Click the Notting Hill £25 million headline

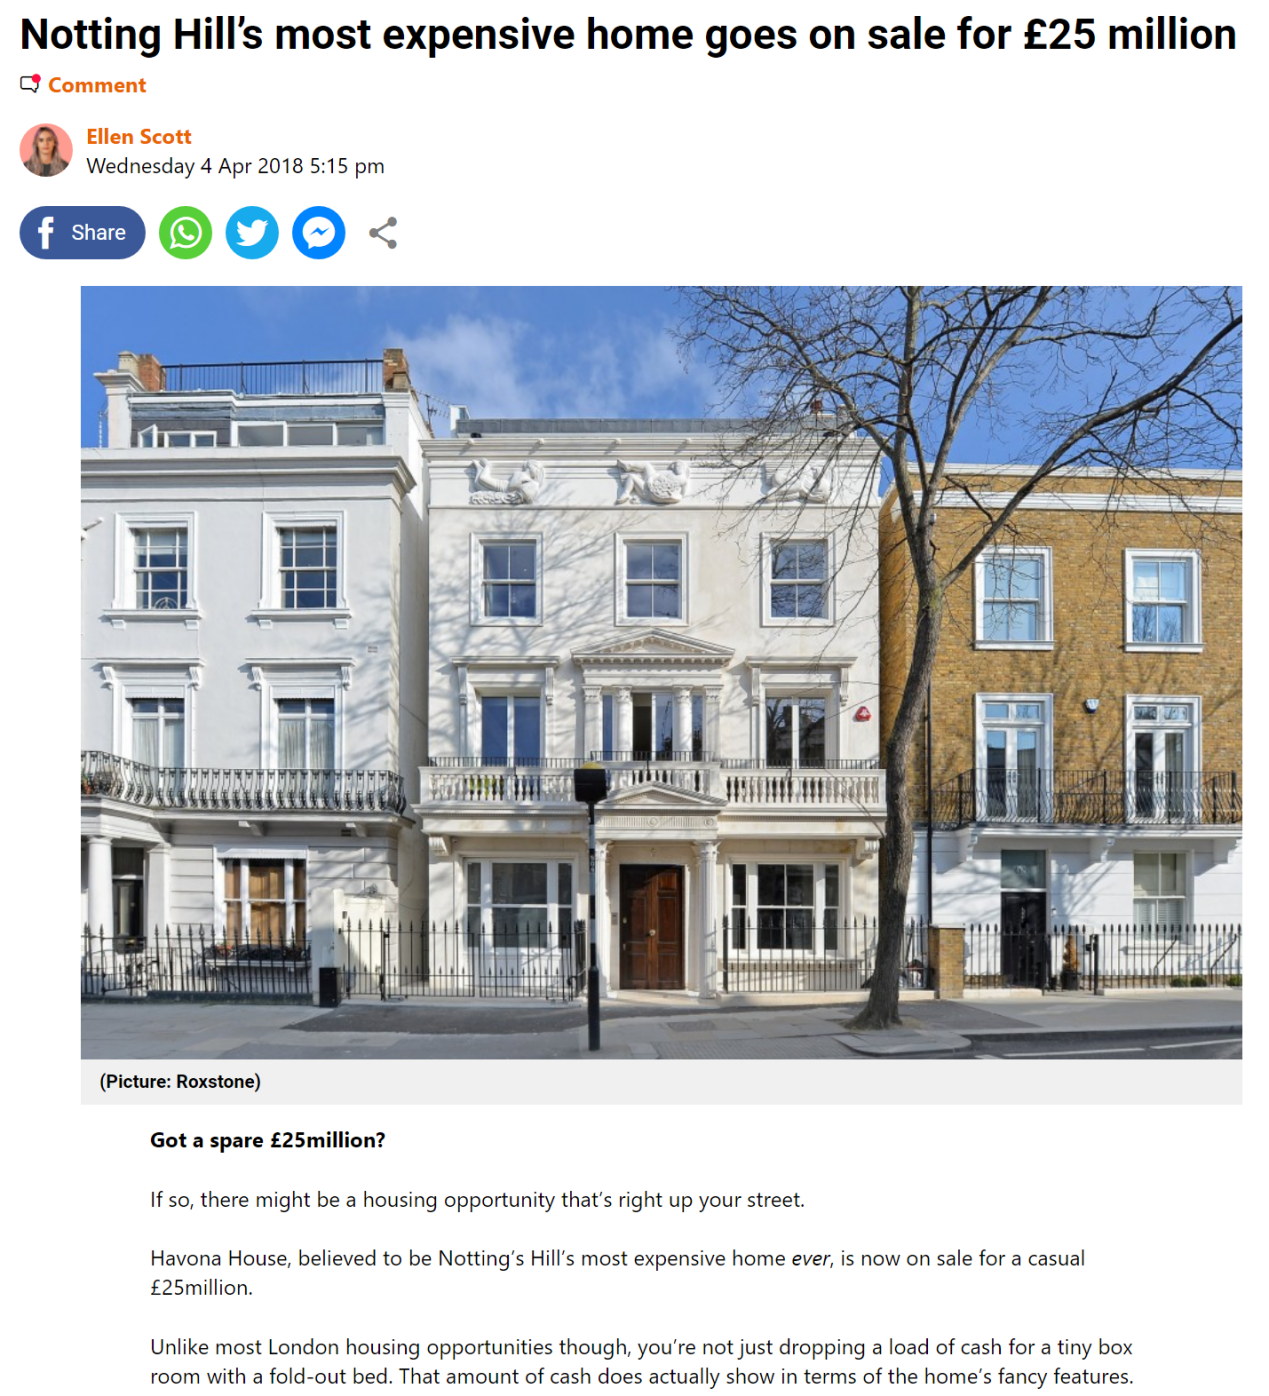628,34
